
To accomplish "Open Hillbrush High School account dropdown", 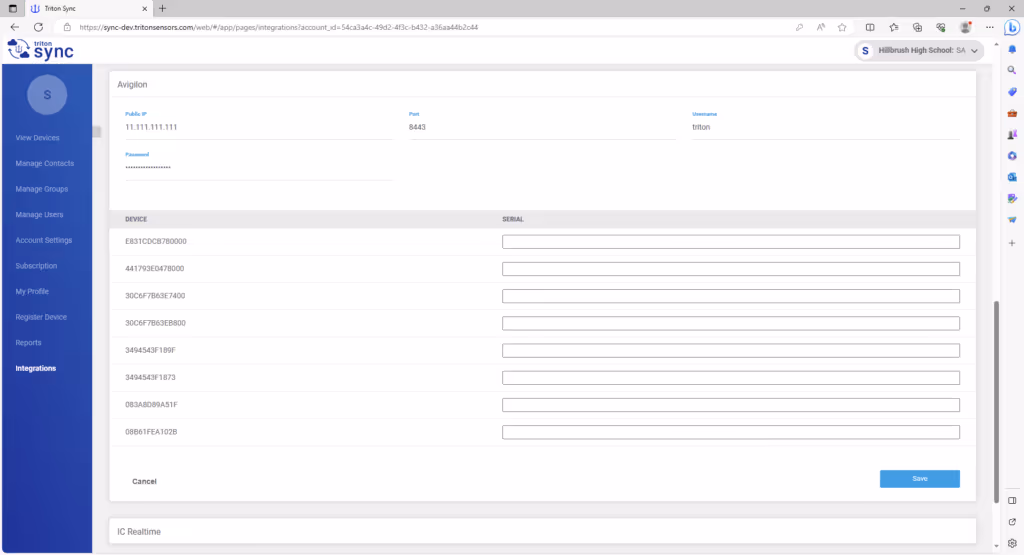I will pos(919,50).
